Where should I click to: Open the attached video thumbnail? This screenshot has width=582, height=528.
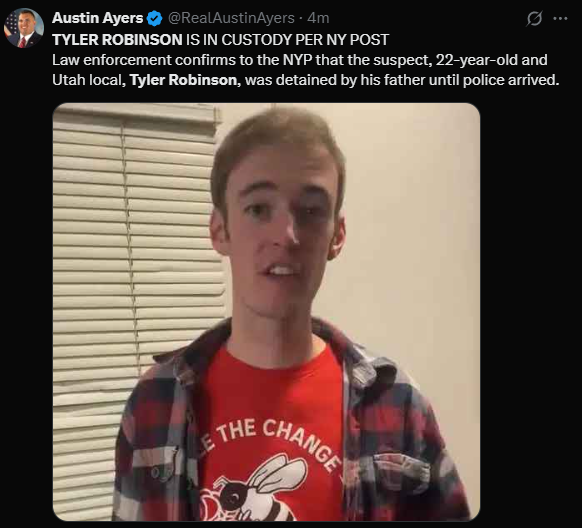tap(266, 312)
